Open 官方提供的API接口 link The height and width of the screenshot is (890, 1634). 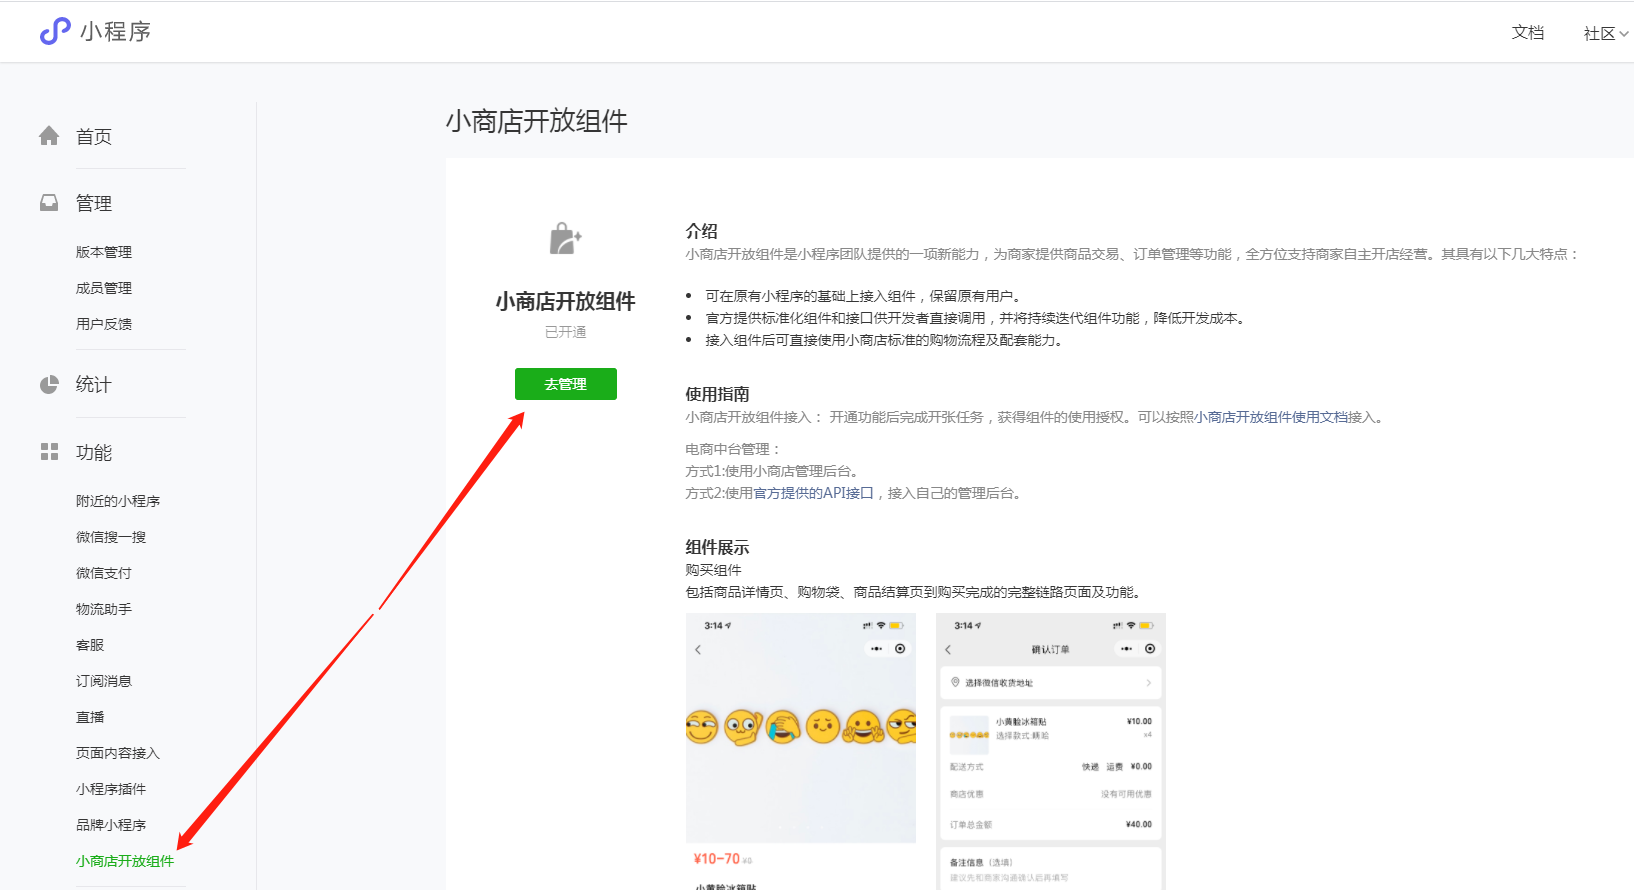coord(813,493)
